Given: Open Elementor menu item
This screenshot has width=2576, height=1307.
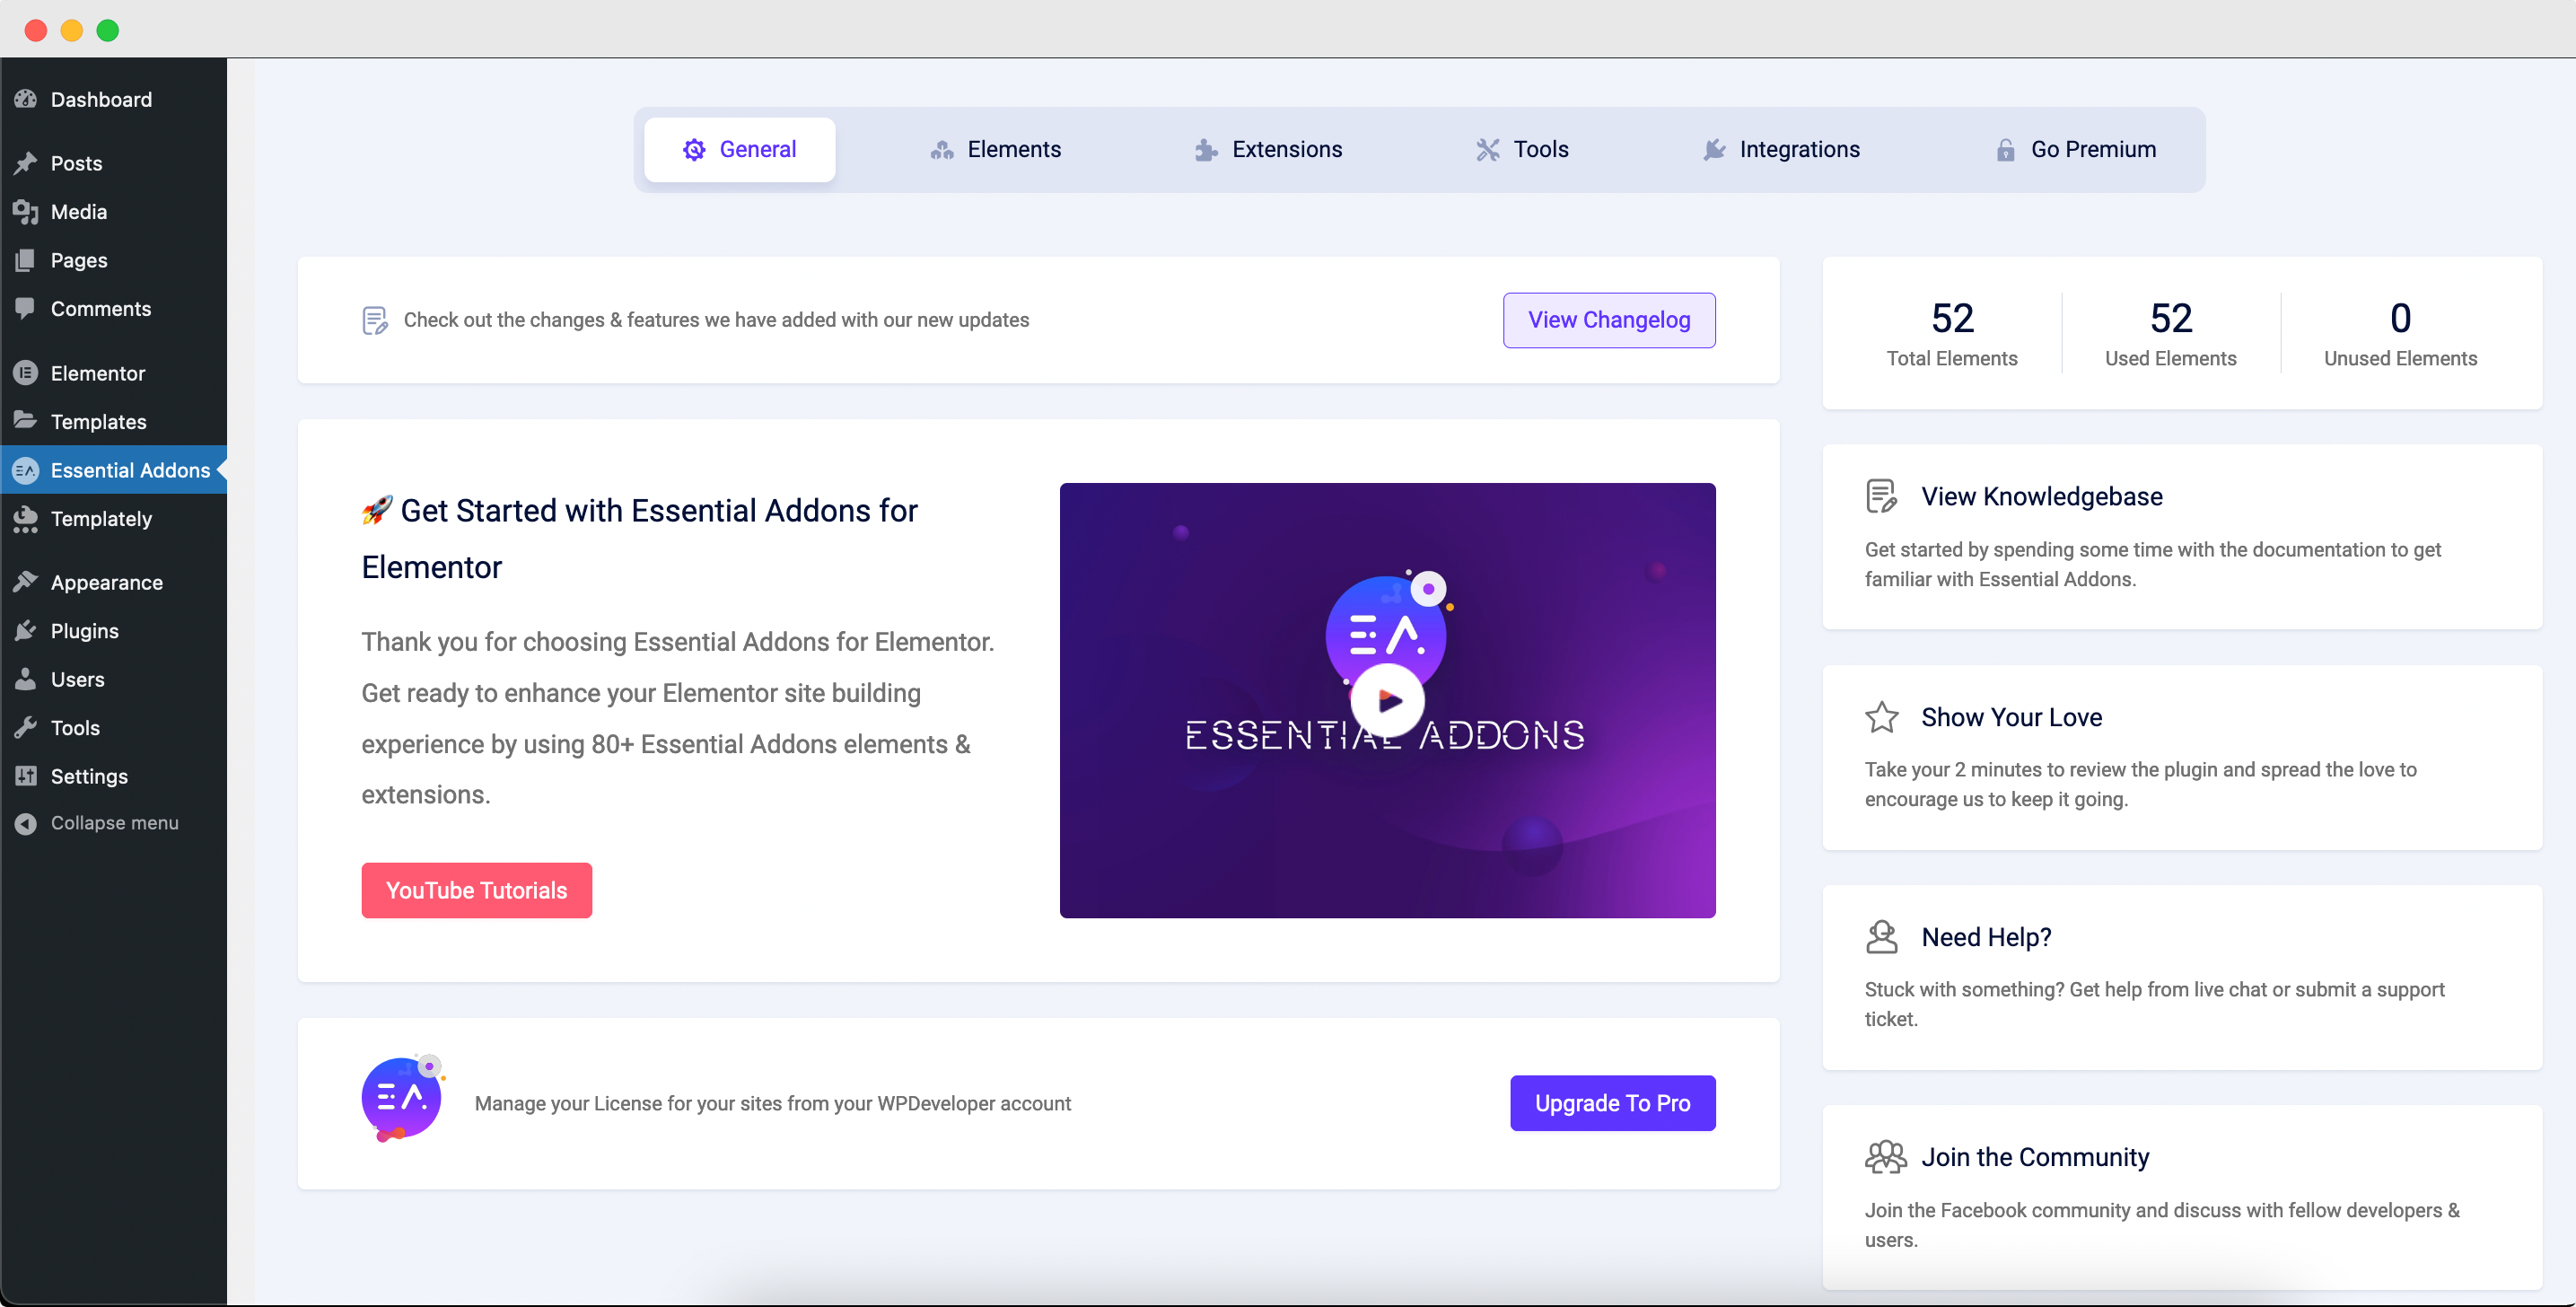Looking at the screenshot, I should (114, 373).
